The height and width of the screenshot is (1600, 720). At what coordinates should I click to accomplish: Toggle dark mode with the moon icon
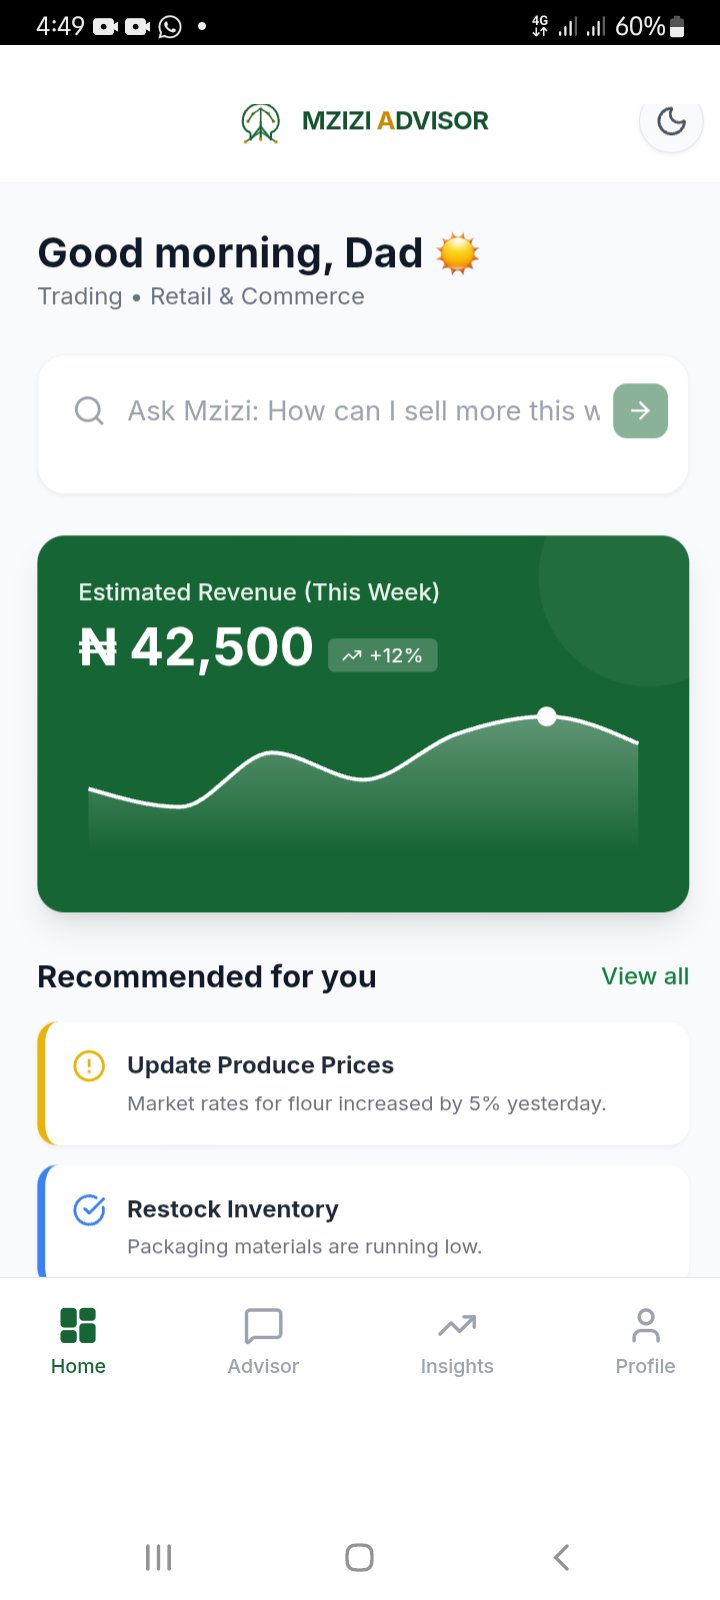[x=671, y=122]
